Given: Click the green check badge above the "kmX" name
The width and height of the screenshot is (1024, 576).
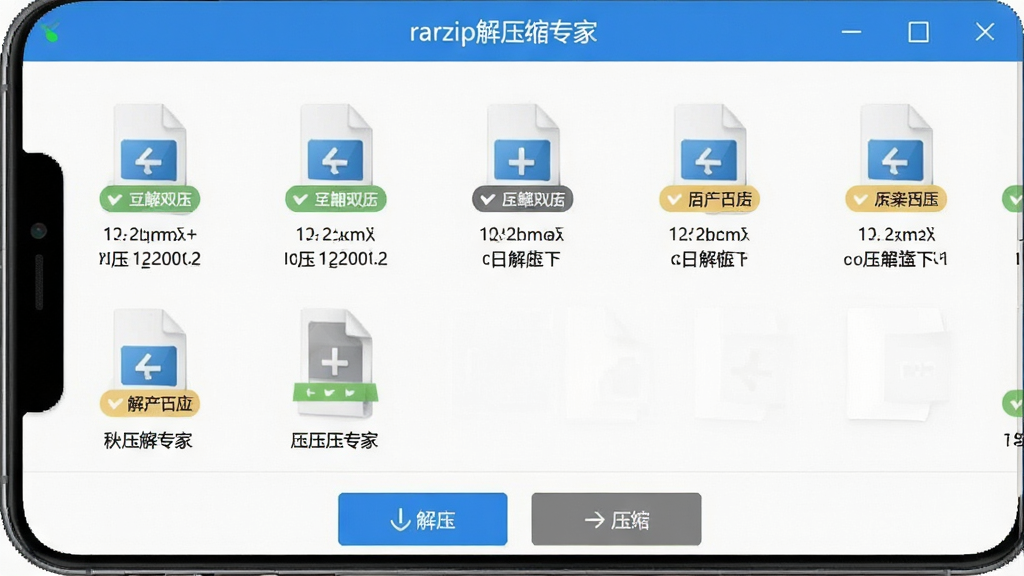Looking at the screenshot, I should (336, 199).
